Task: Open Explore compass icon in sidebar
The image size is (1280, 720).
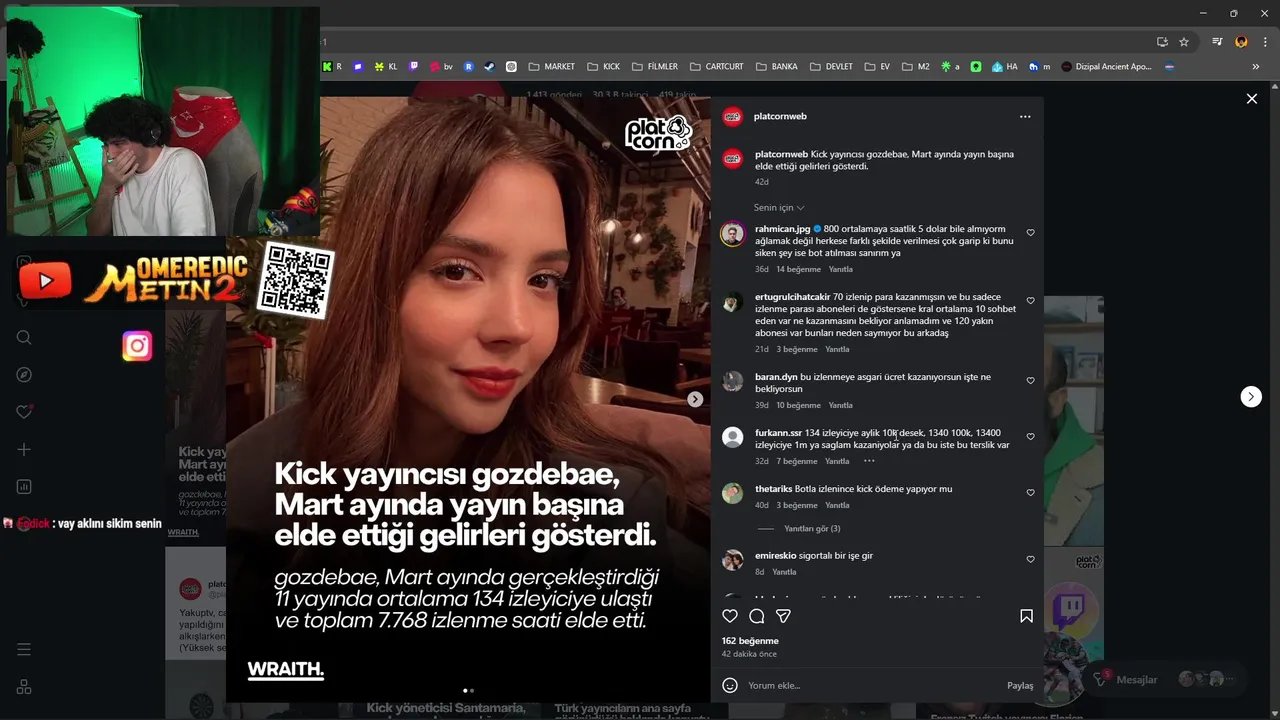Action: [24, 375]
